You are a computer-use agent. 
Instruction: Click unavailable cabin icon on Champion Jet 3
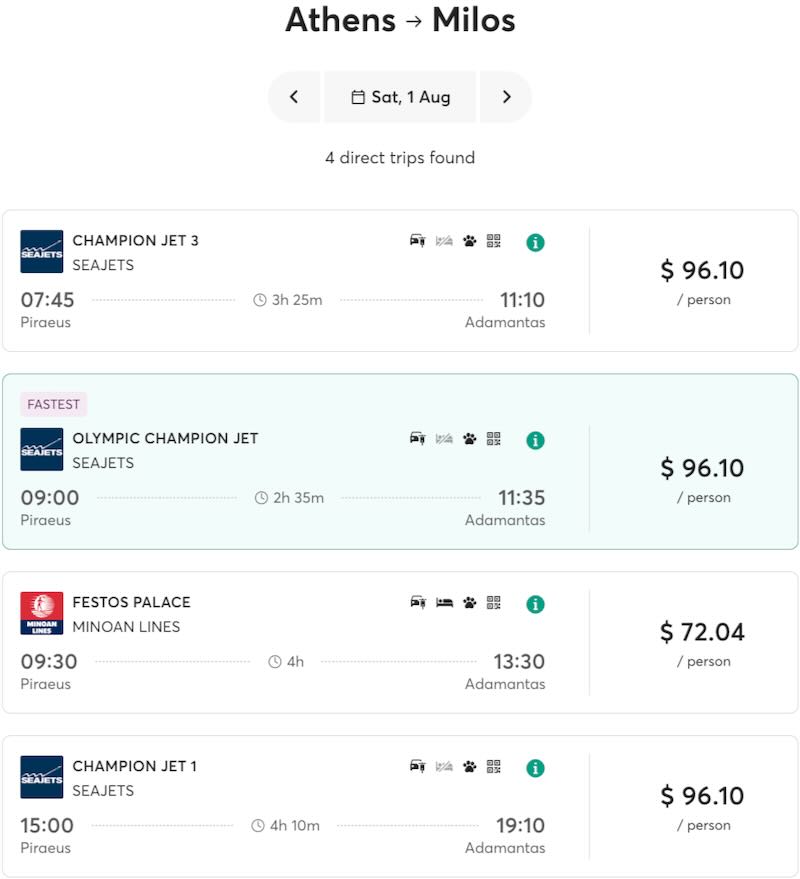(444, 241)
